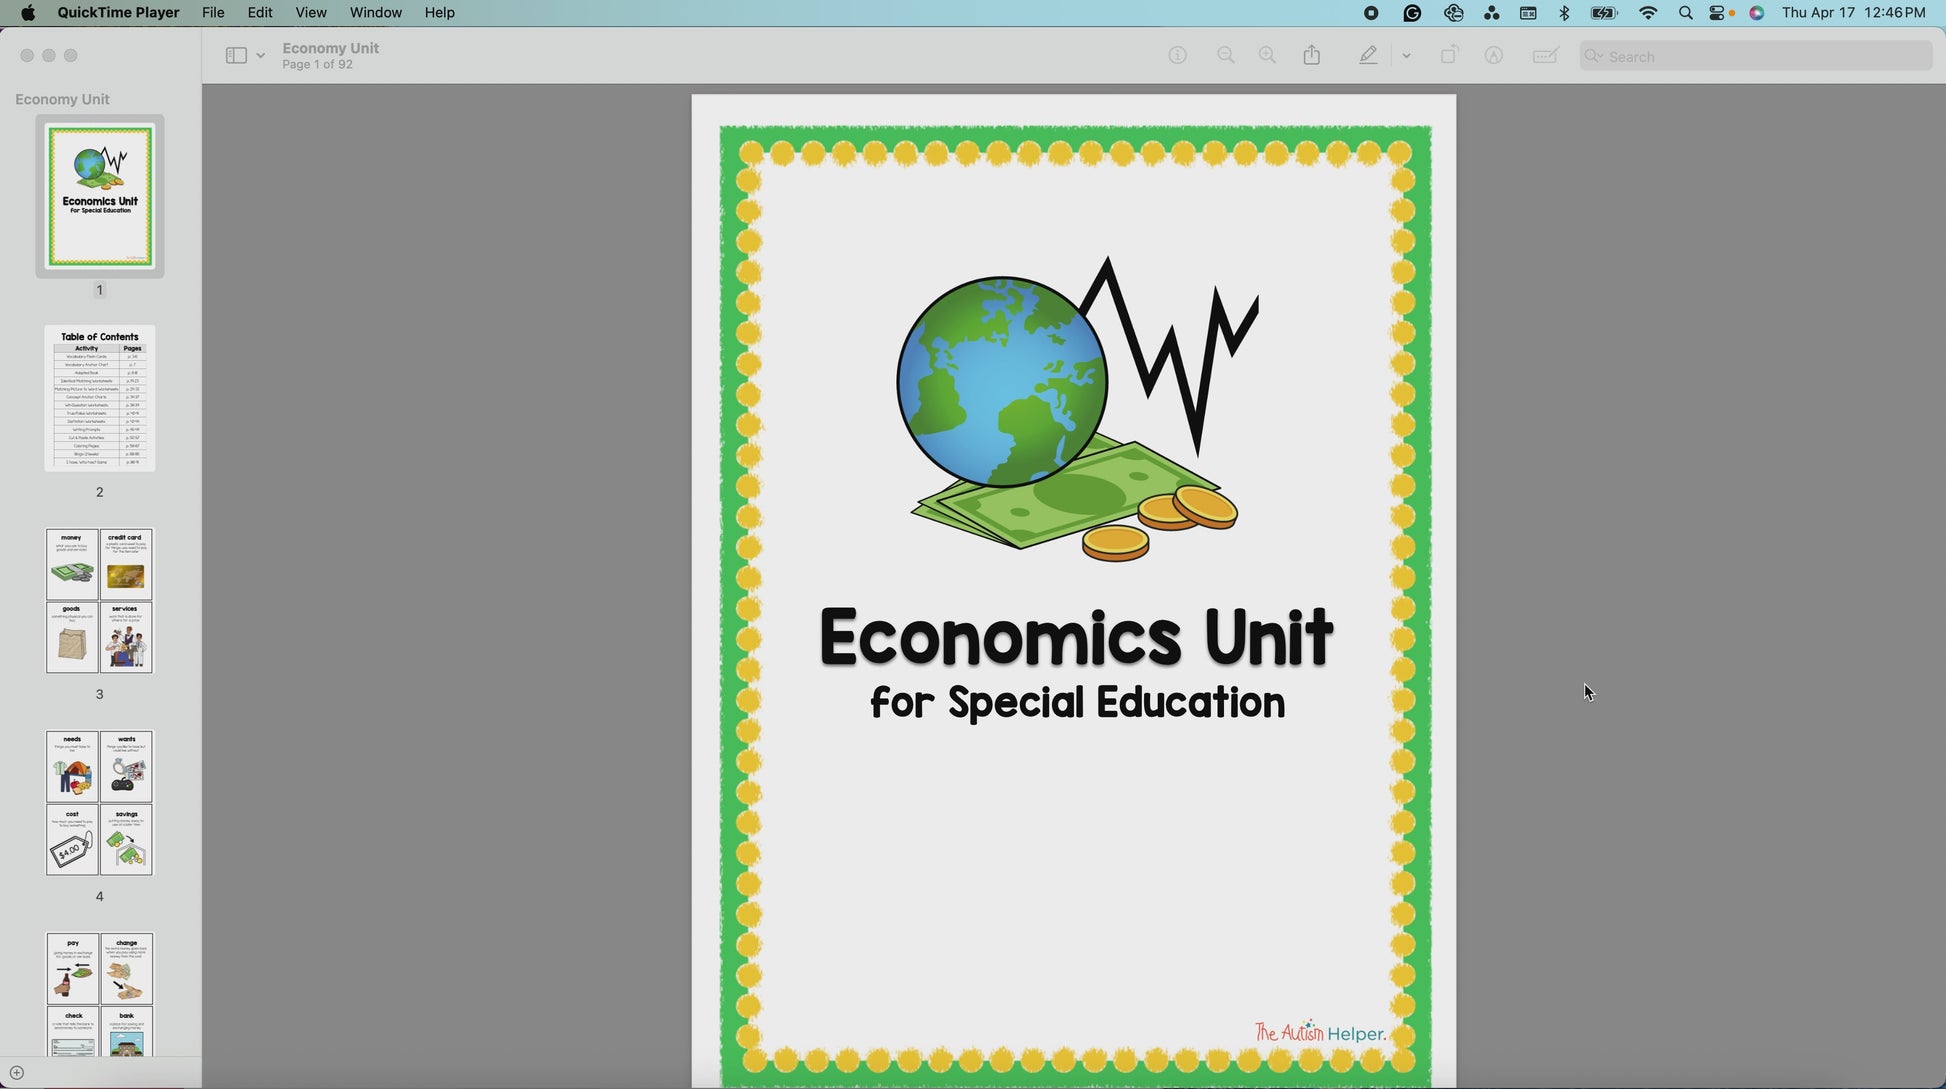Select the Highlight pen tool
Screen dimensions: 1946x1089
1368,56
